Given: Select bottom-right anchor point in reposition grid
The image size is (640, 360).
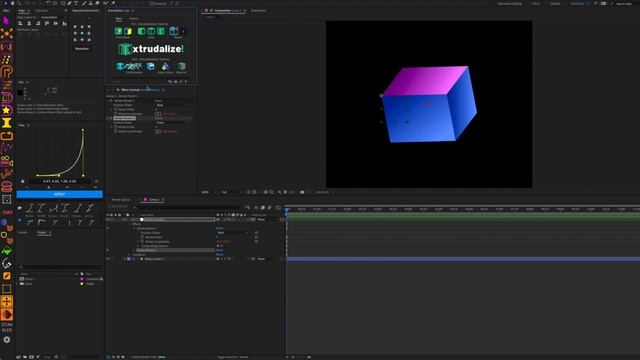Looking at the screenshot, I should click(89, 40).
